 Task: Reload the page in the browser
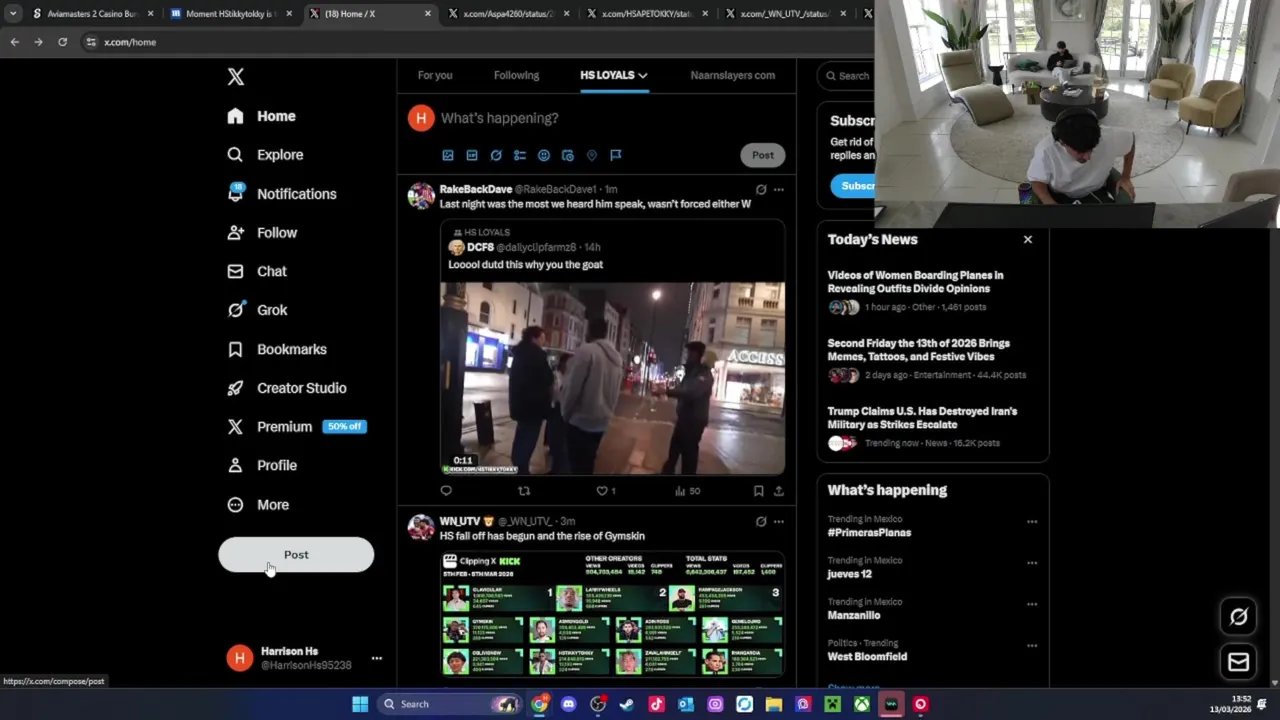[x=62, y=42]
